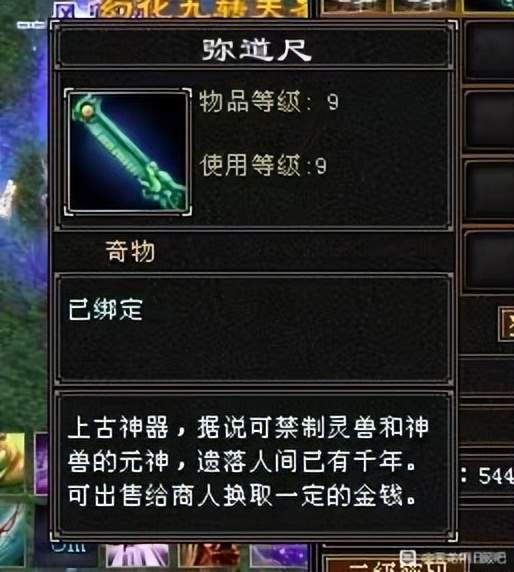This screenshot has width=514, height=572.
Task: Click the pink-white skill icon below the tooltip
Action: pos(137,556)
